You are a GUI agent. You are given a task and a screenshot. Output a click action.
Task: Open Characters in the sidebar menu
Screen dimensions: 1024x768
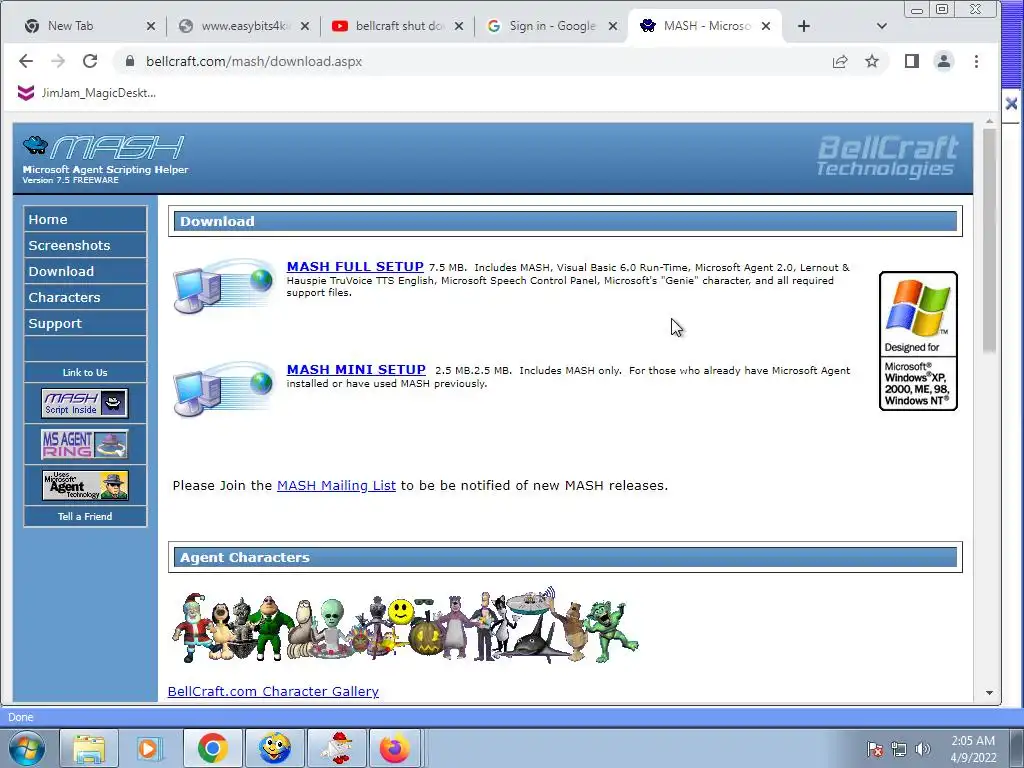(x=85, y=297)
